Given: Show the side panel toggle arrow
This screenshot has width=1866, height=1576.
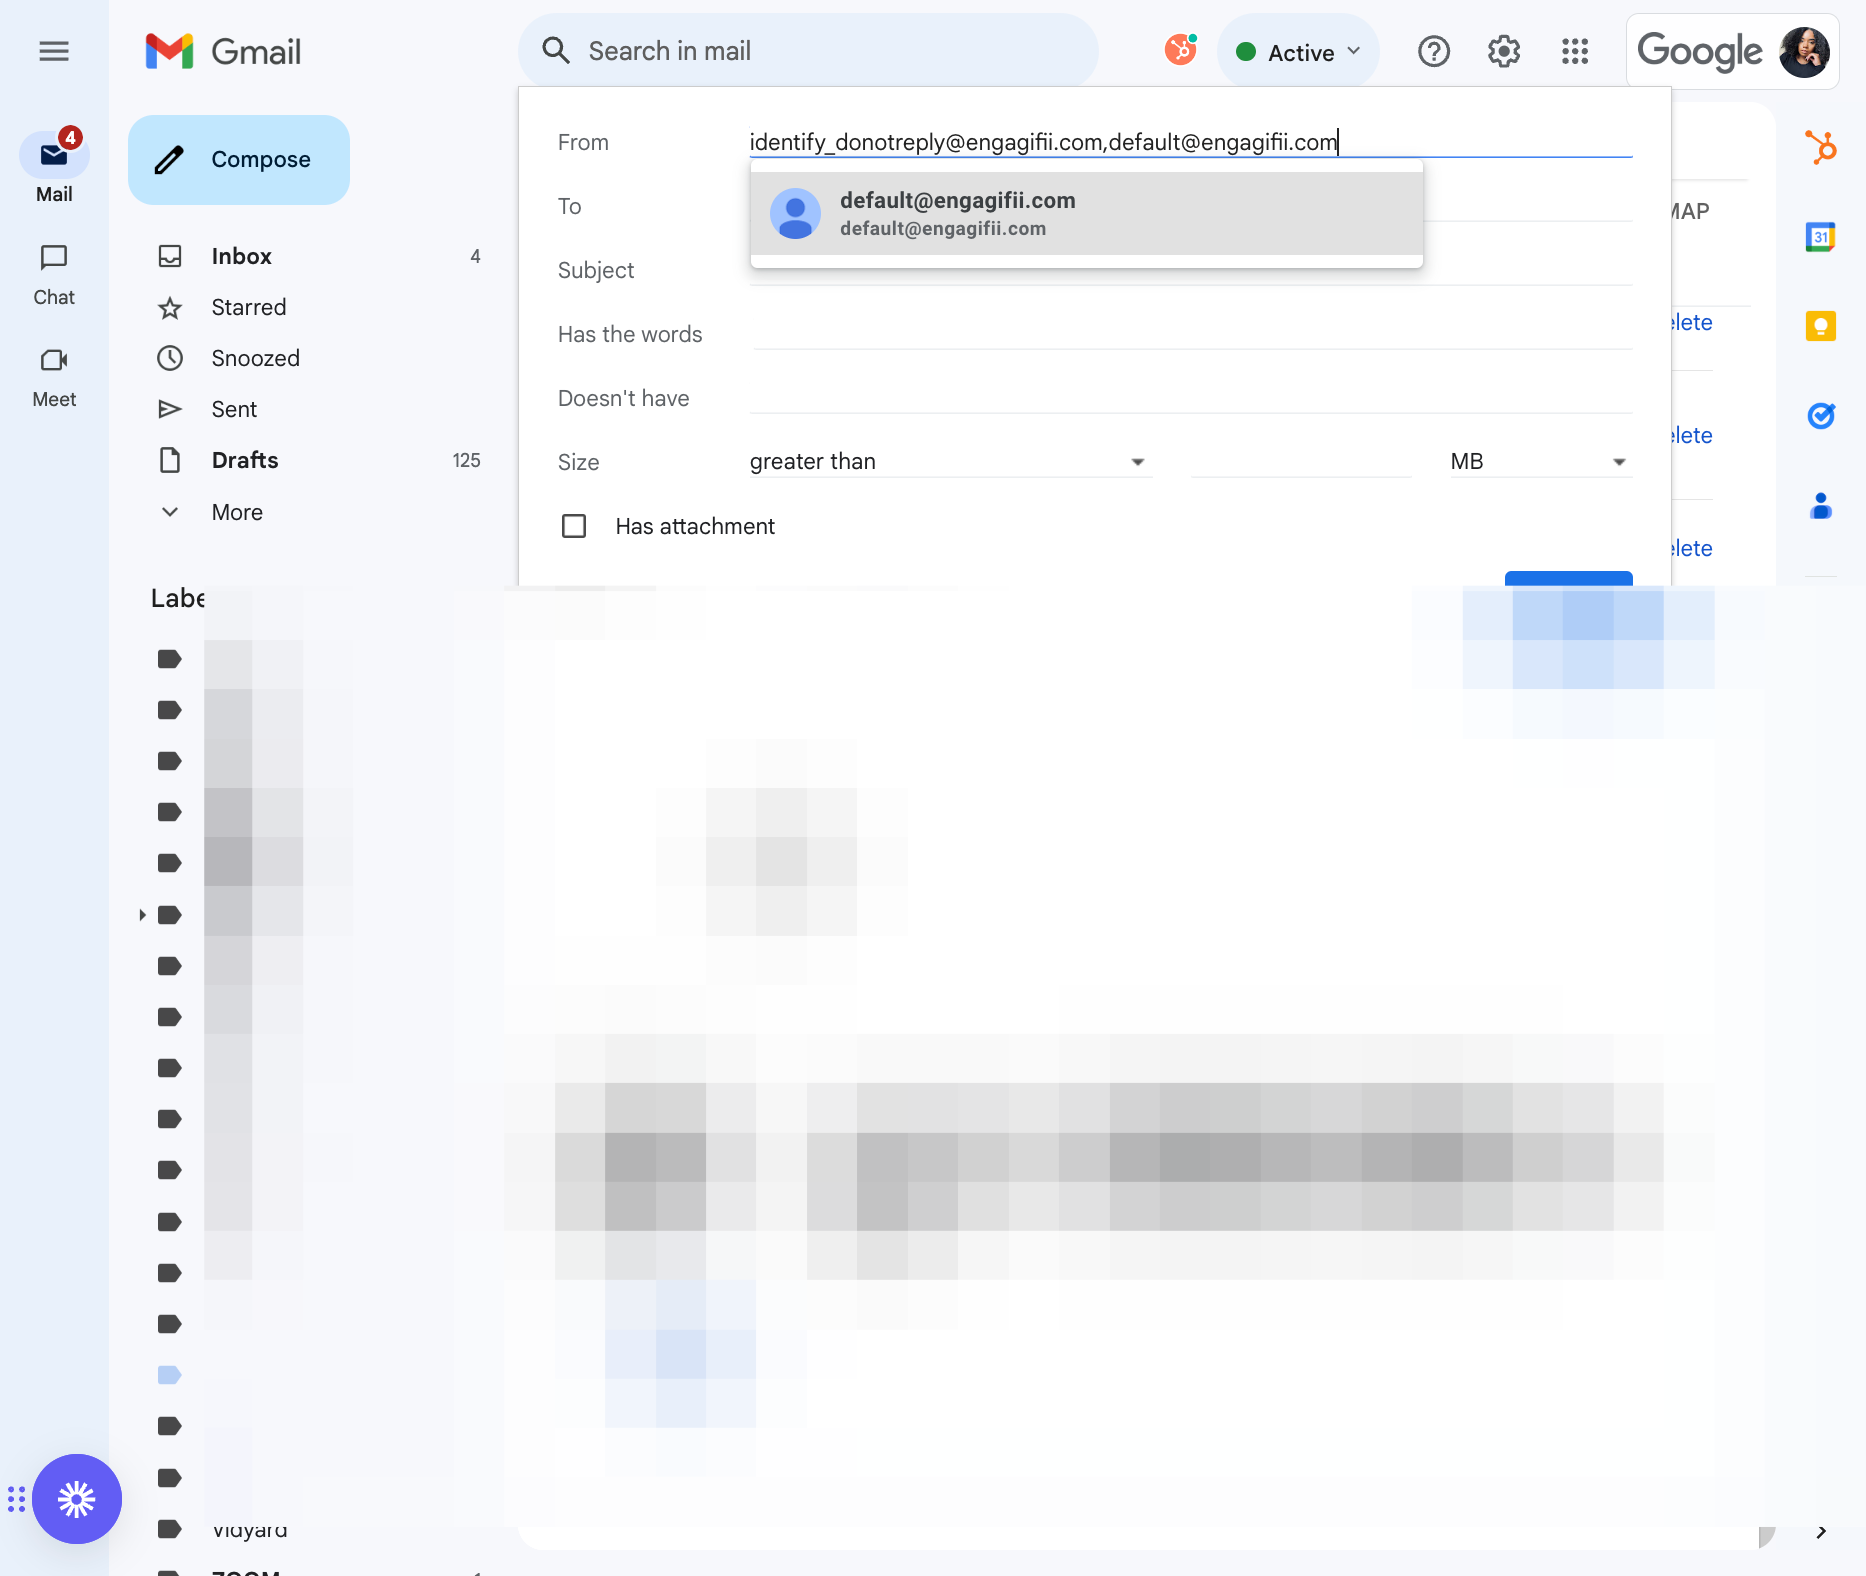Looking at the screenshot, I should pyautogui.click(x=1821, y=1532).
